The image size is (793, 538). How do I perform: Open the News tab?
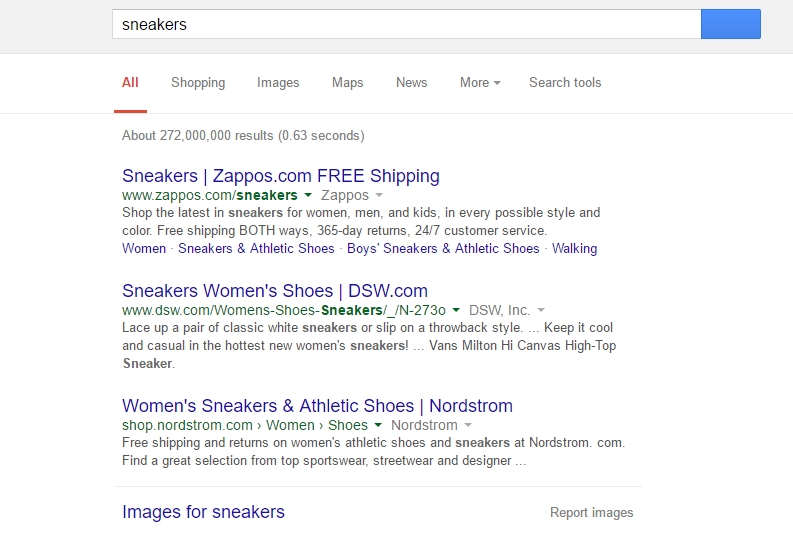pos(412,82)
